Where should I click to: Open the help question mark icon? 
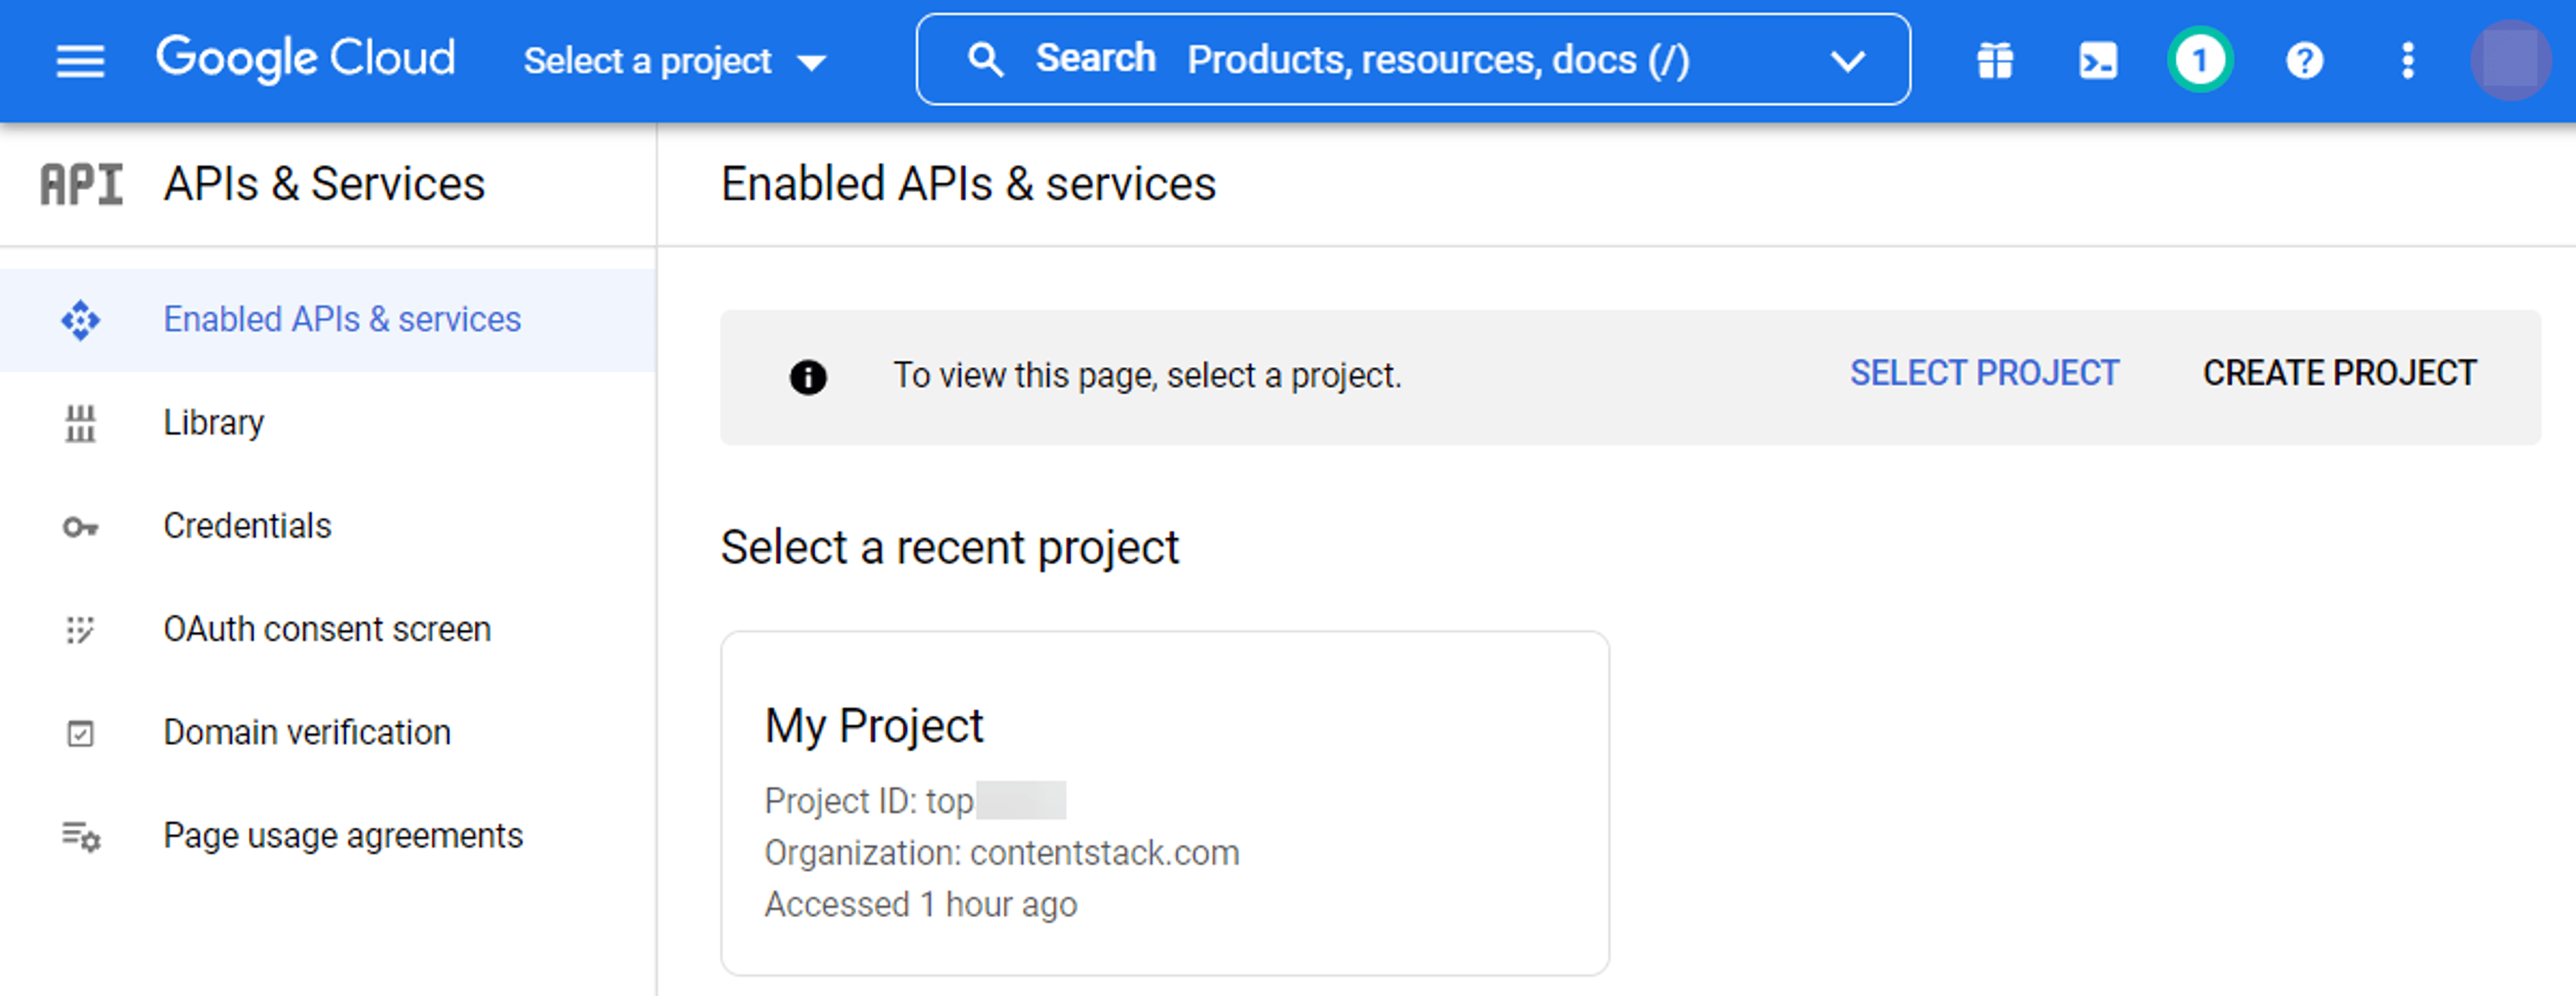pos(2304,61)
